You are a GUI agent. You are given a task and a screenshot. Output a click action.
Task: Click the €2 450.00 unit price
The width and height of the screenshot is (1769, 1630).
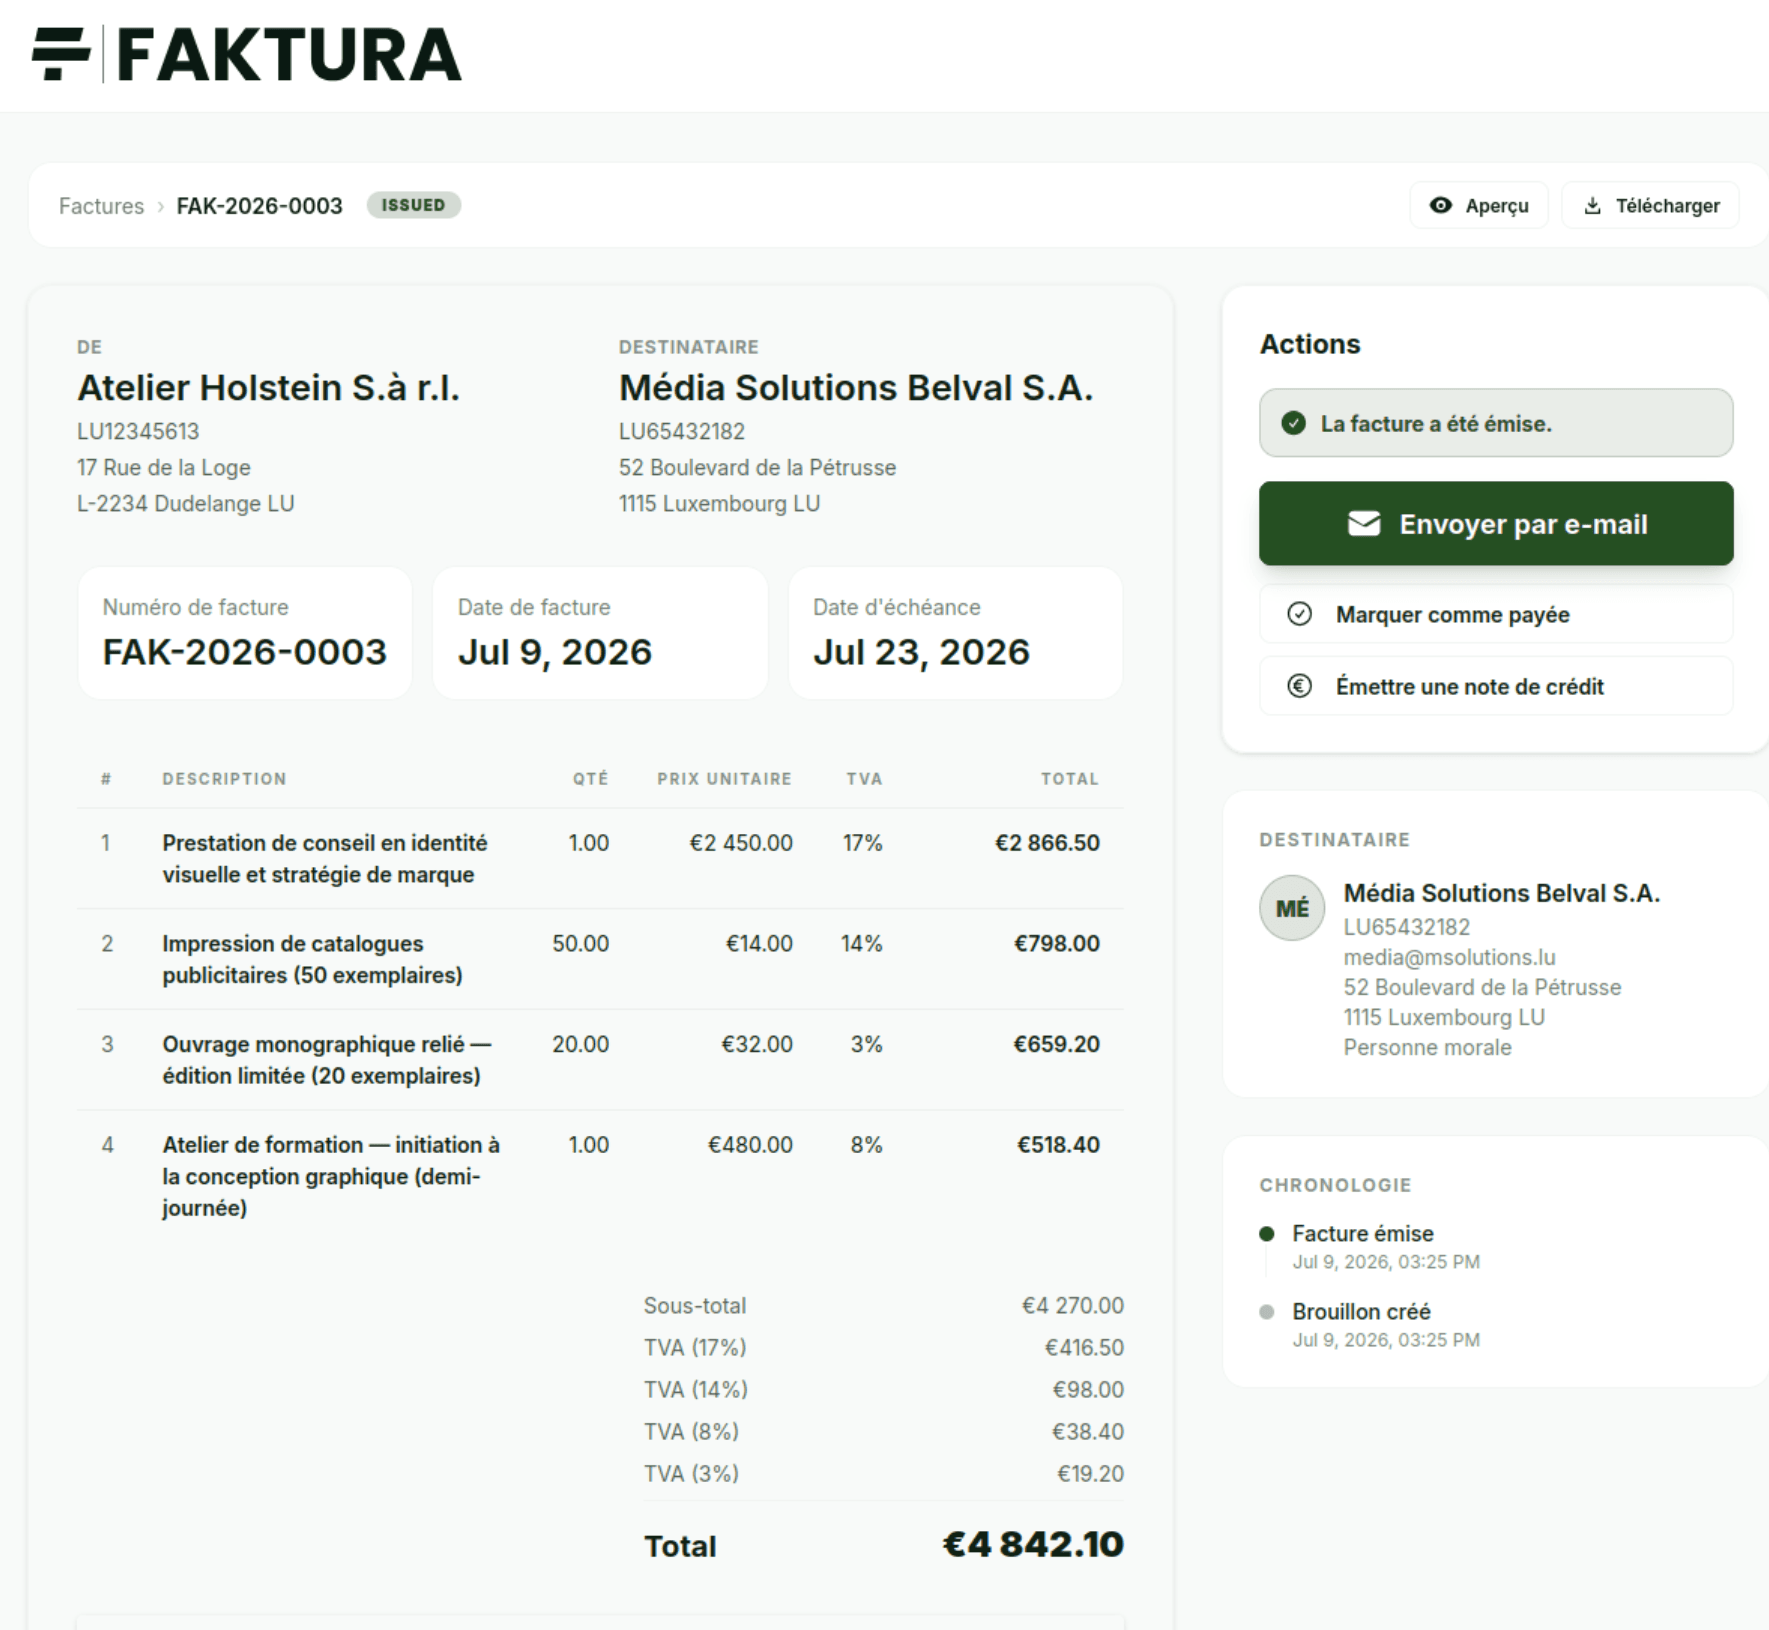pyautogui.click(x=741, y=843)
